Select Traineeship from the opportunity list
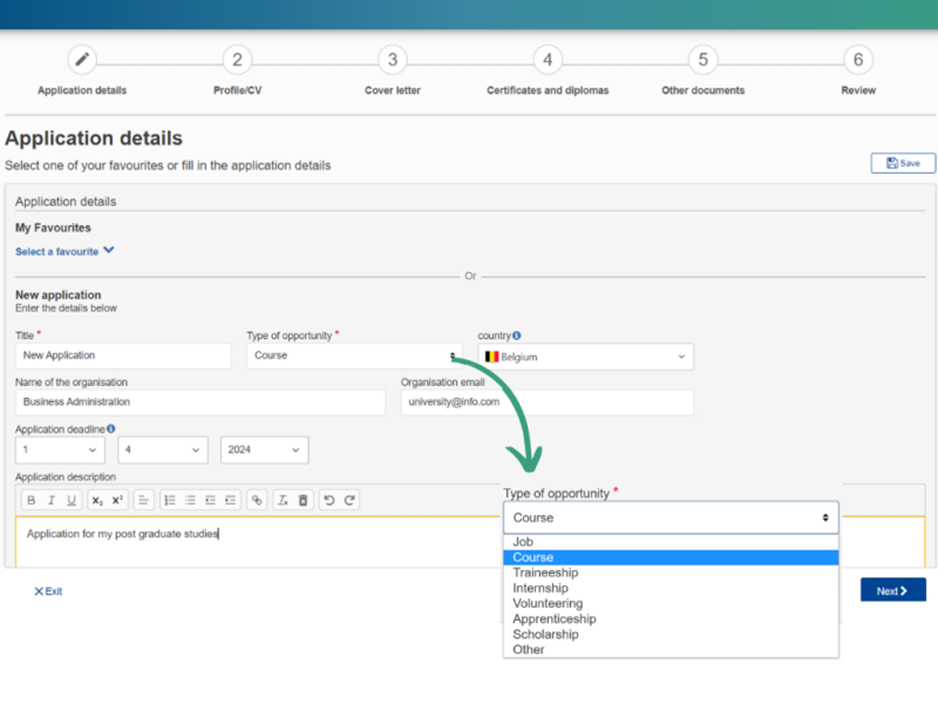This screenshot has width=938, height=704. point(671,572)
